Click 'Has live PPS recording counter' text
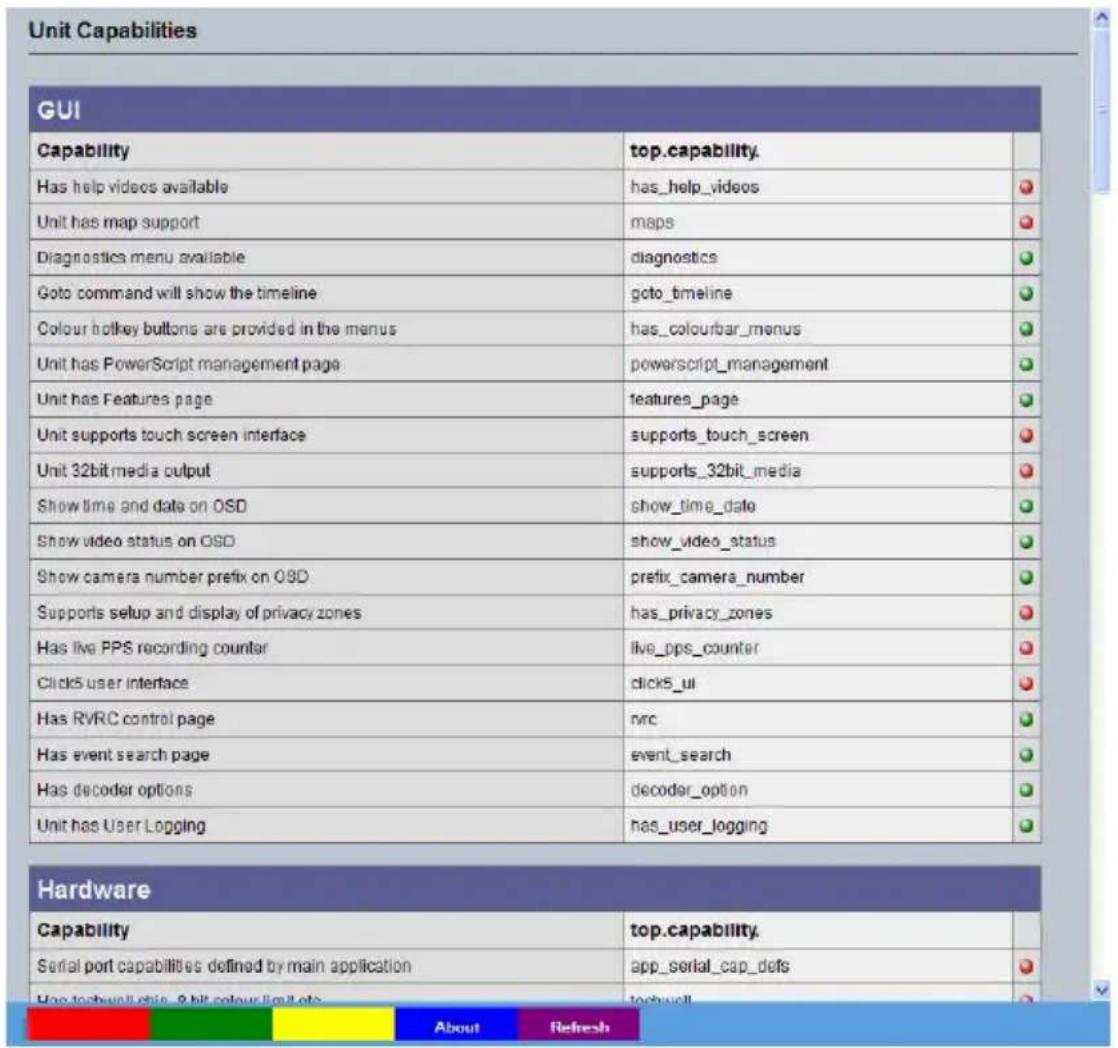The height and width of the screenshot is (1048, 1118). click(153, 648)
